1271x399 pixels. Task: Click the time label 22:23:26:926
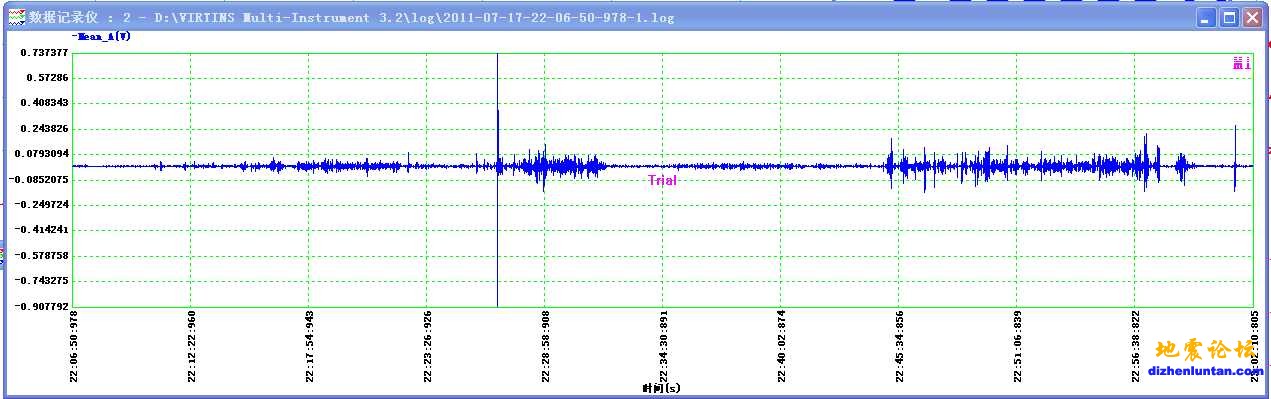428,346
